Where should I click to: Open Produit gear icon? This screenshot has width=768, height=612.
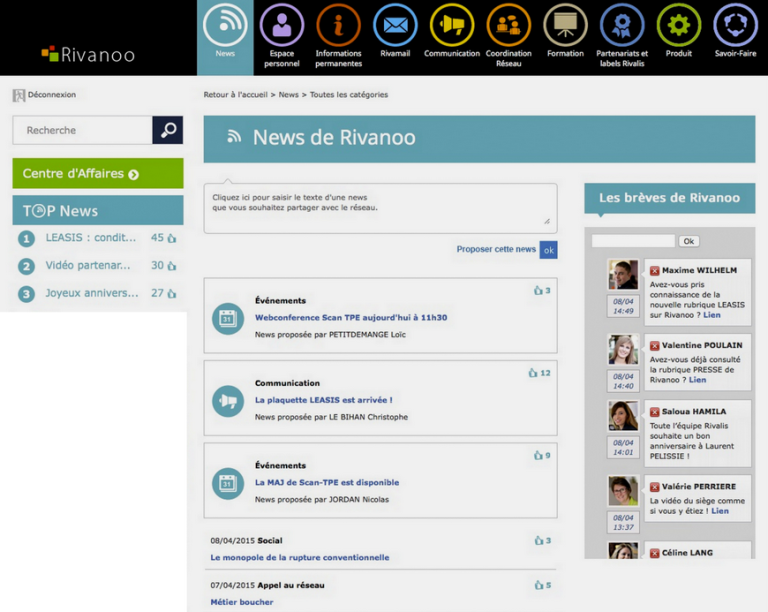(679, 25)
